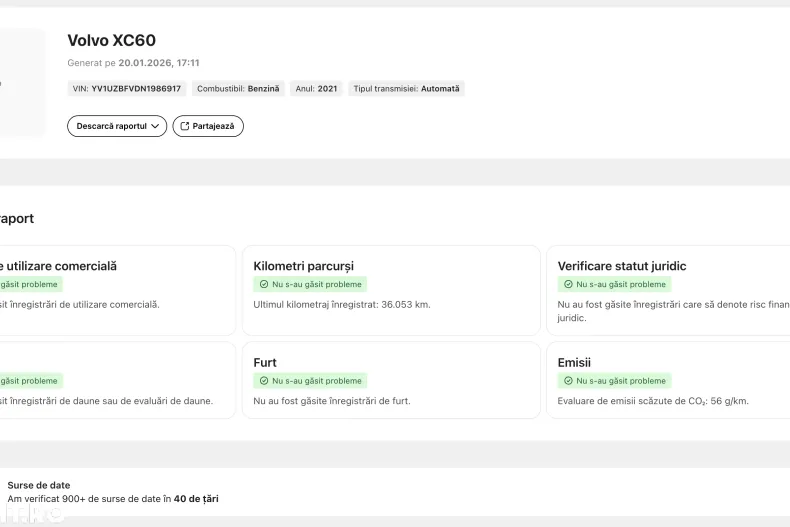Open the utilizare comercială card heading

pos(58,266)
